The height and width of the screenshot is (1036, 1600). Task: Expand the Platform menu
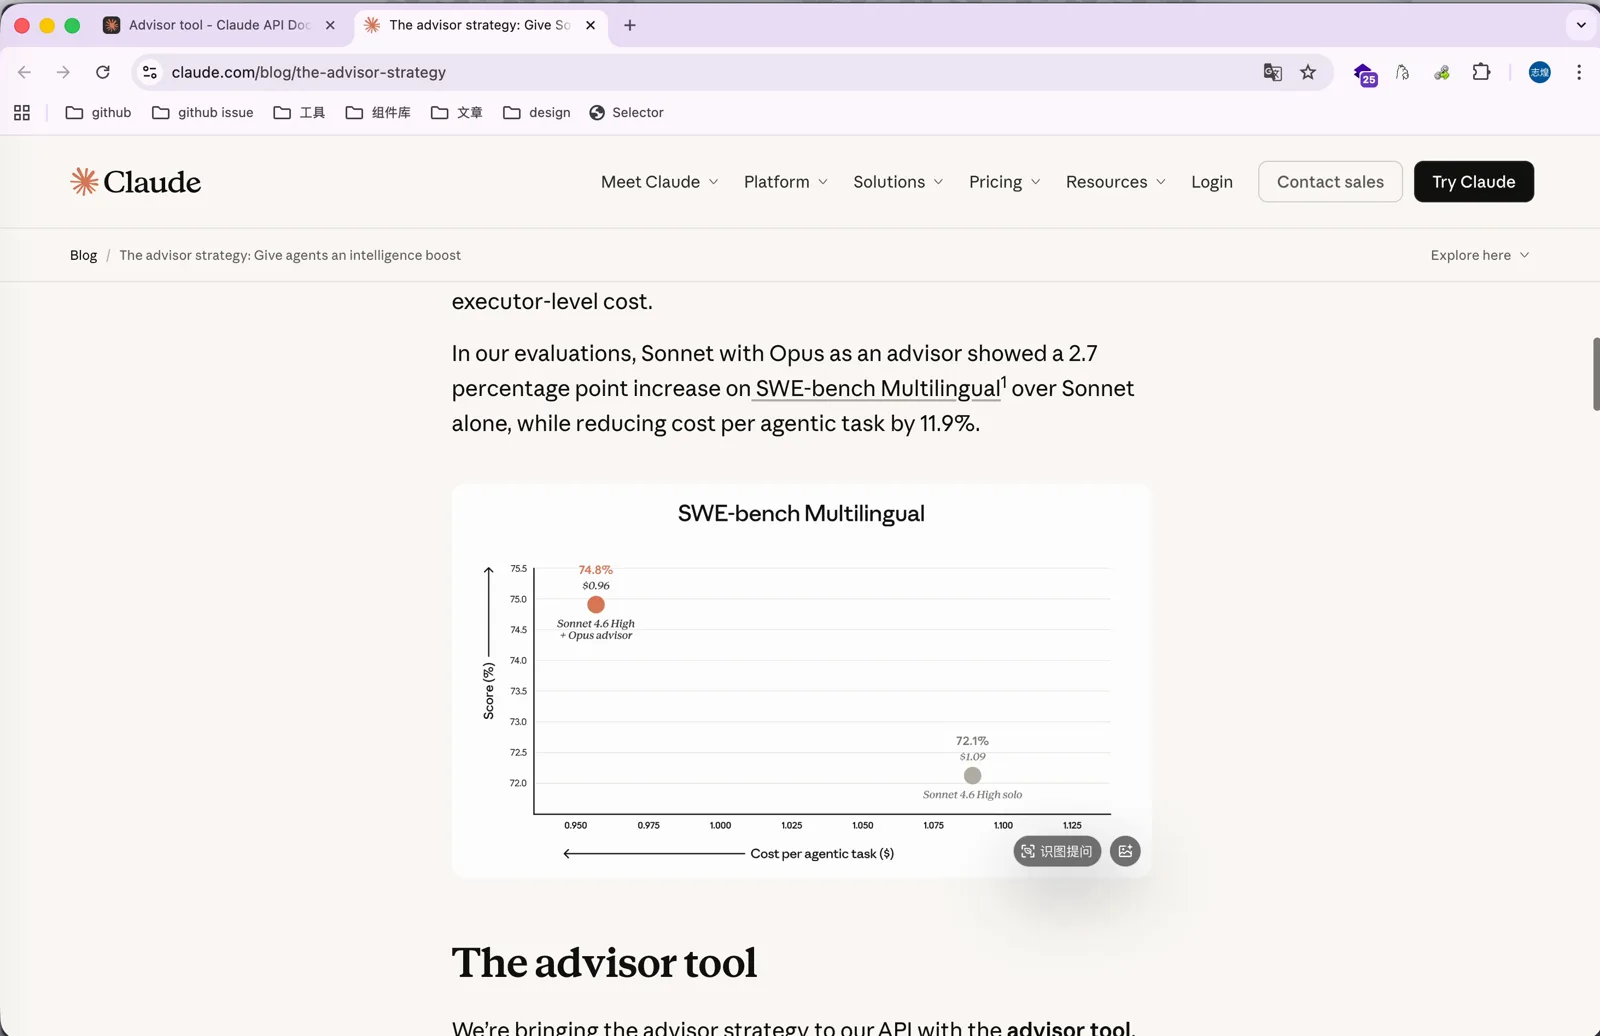786,182
